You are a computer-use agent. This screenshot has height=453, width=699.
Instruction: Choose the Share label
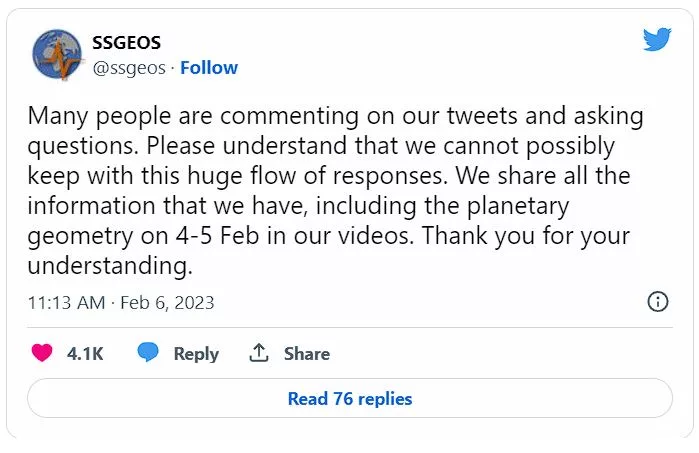(307, 354)
